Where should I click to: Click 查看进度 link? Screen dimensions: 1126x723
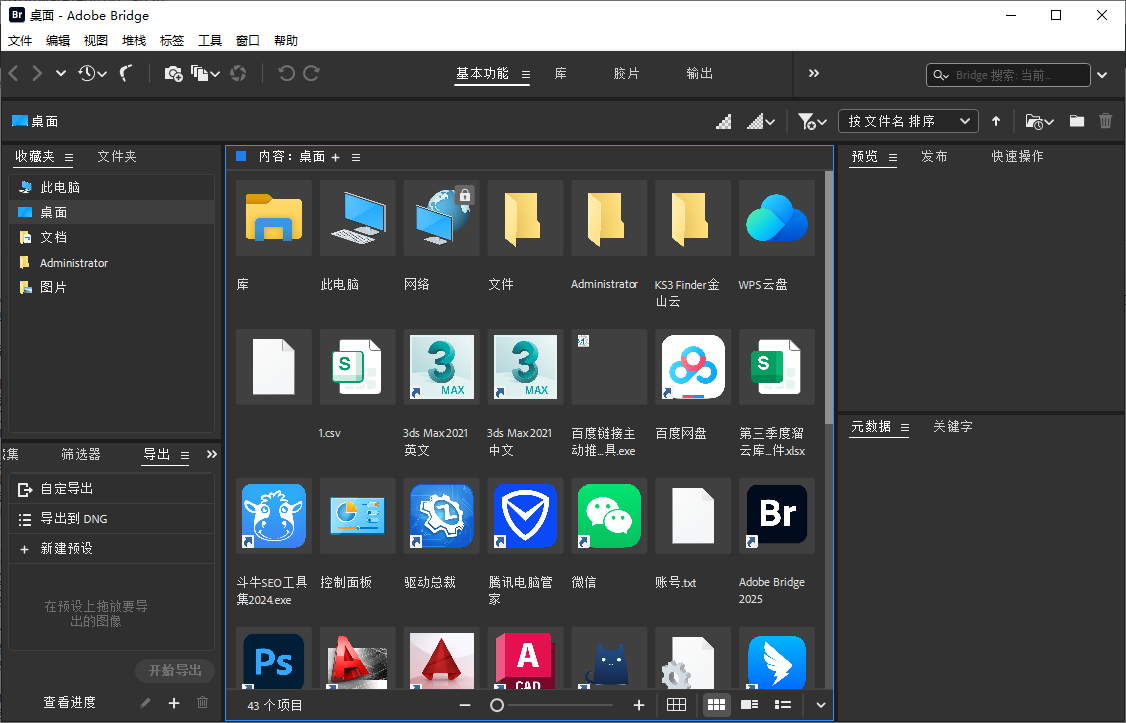[x=70, y=702]
